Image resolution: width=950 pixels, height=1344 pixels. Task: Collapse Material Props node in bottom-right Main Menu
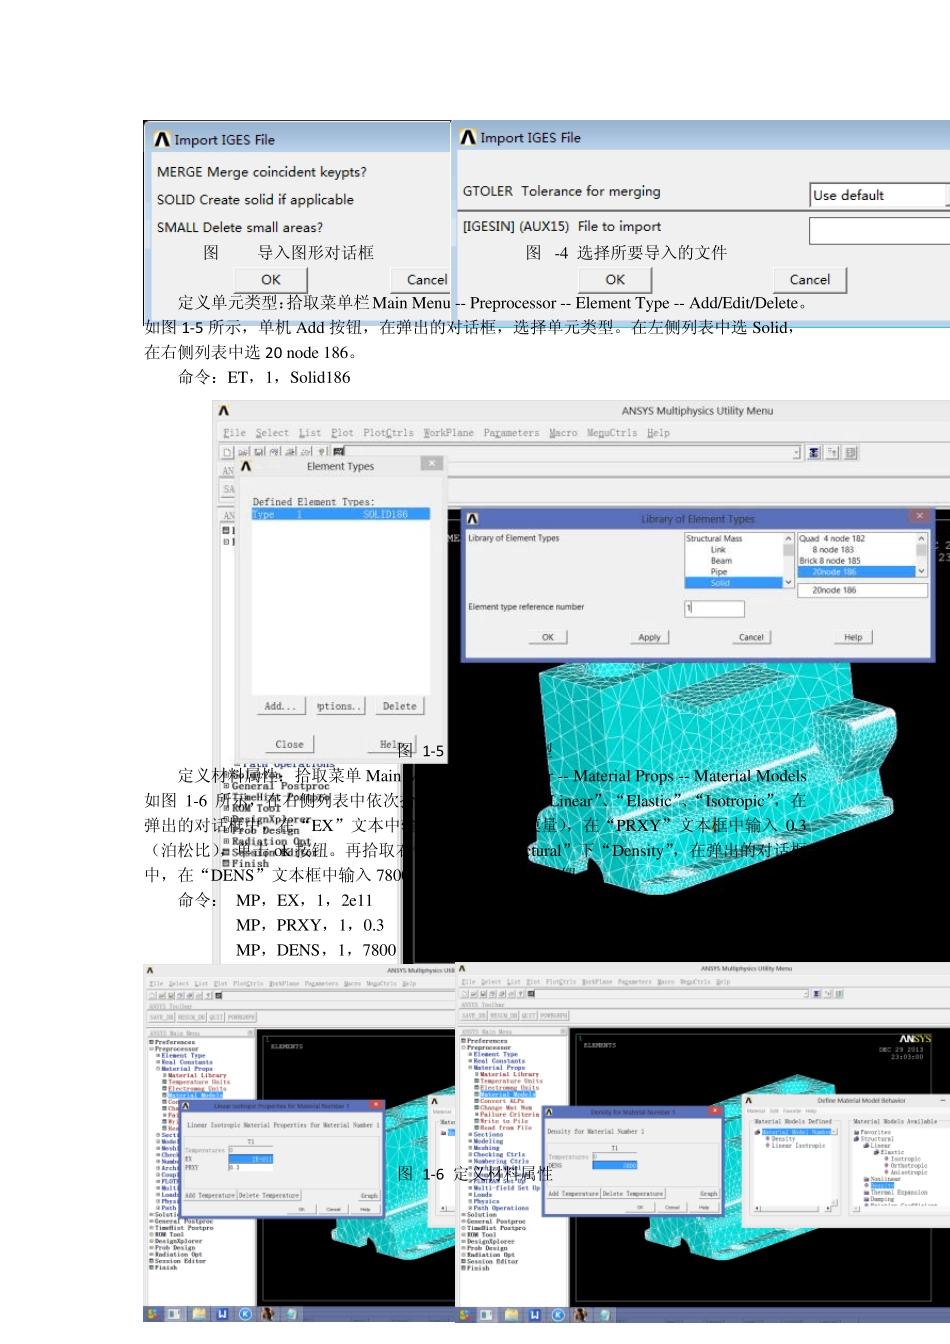pyautogui.click(x=469, y=1068)
